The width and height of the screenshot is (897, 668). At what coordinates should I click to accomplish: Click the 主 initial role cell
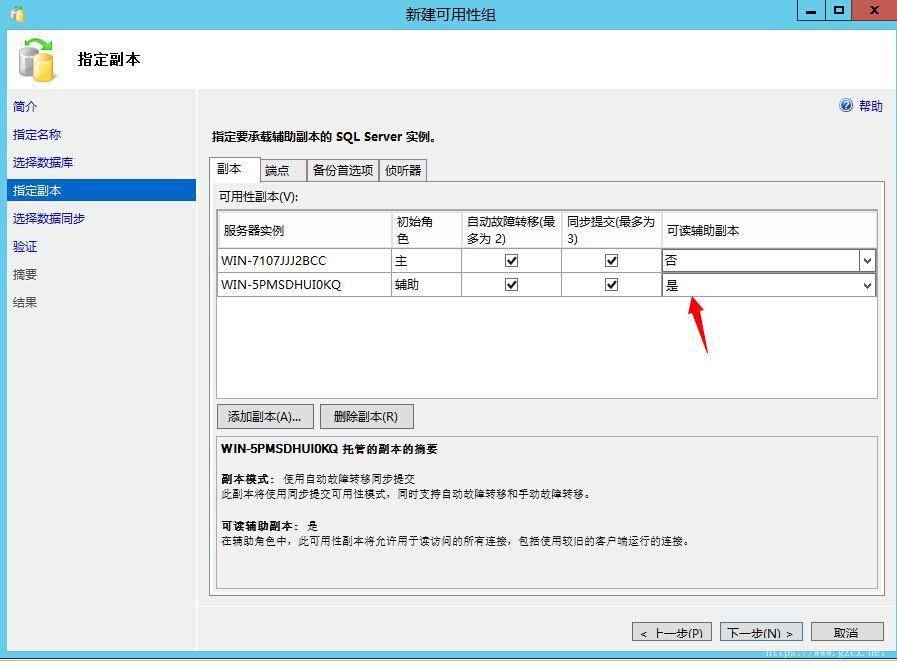[x=426, y=261]
